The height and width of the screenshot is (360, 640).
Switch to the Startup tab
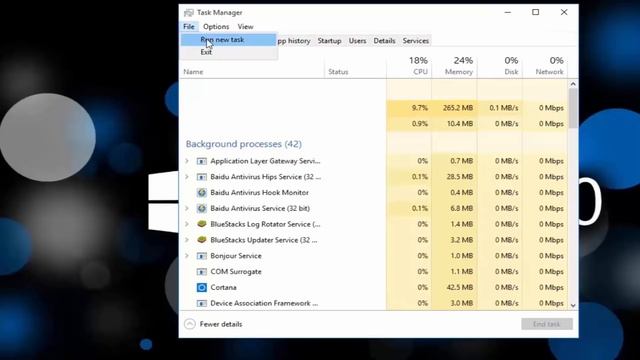pyautogui.click(x=329, y=41)
